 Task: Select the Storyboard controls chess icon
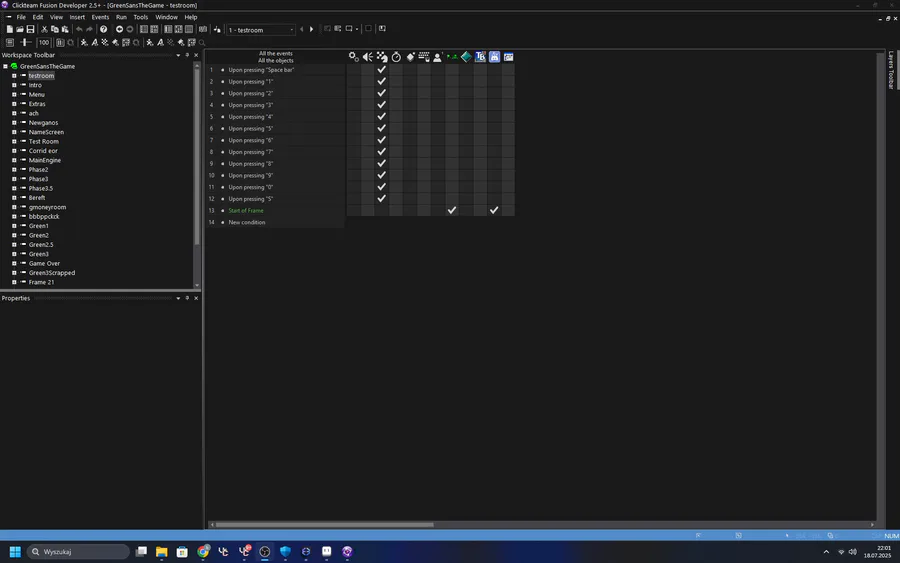pyautogui.click(x=382, y=57)
